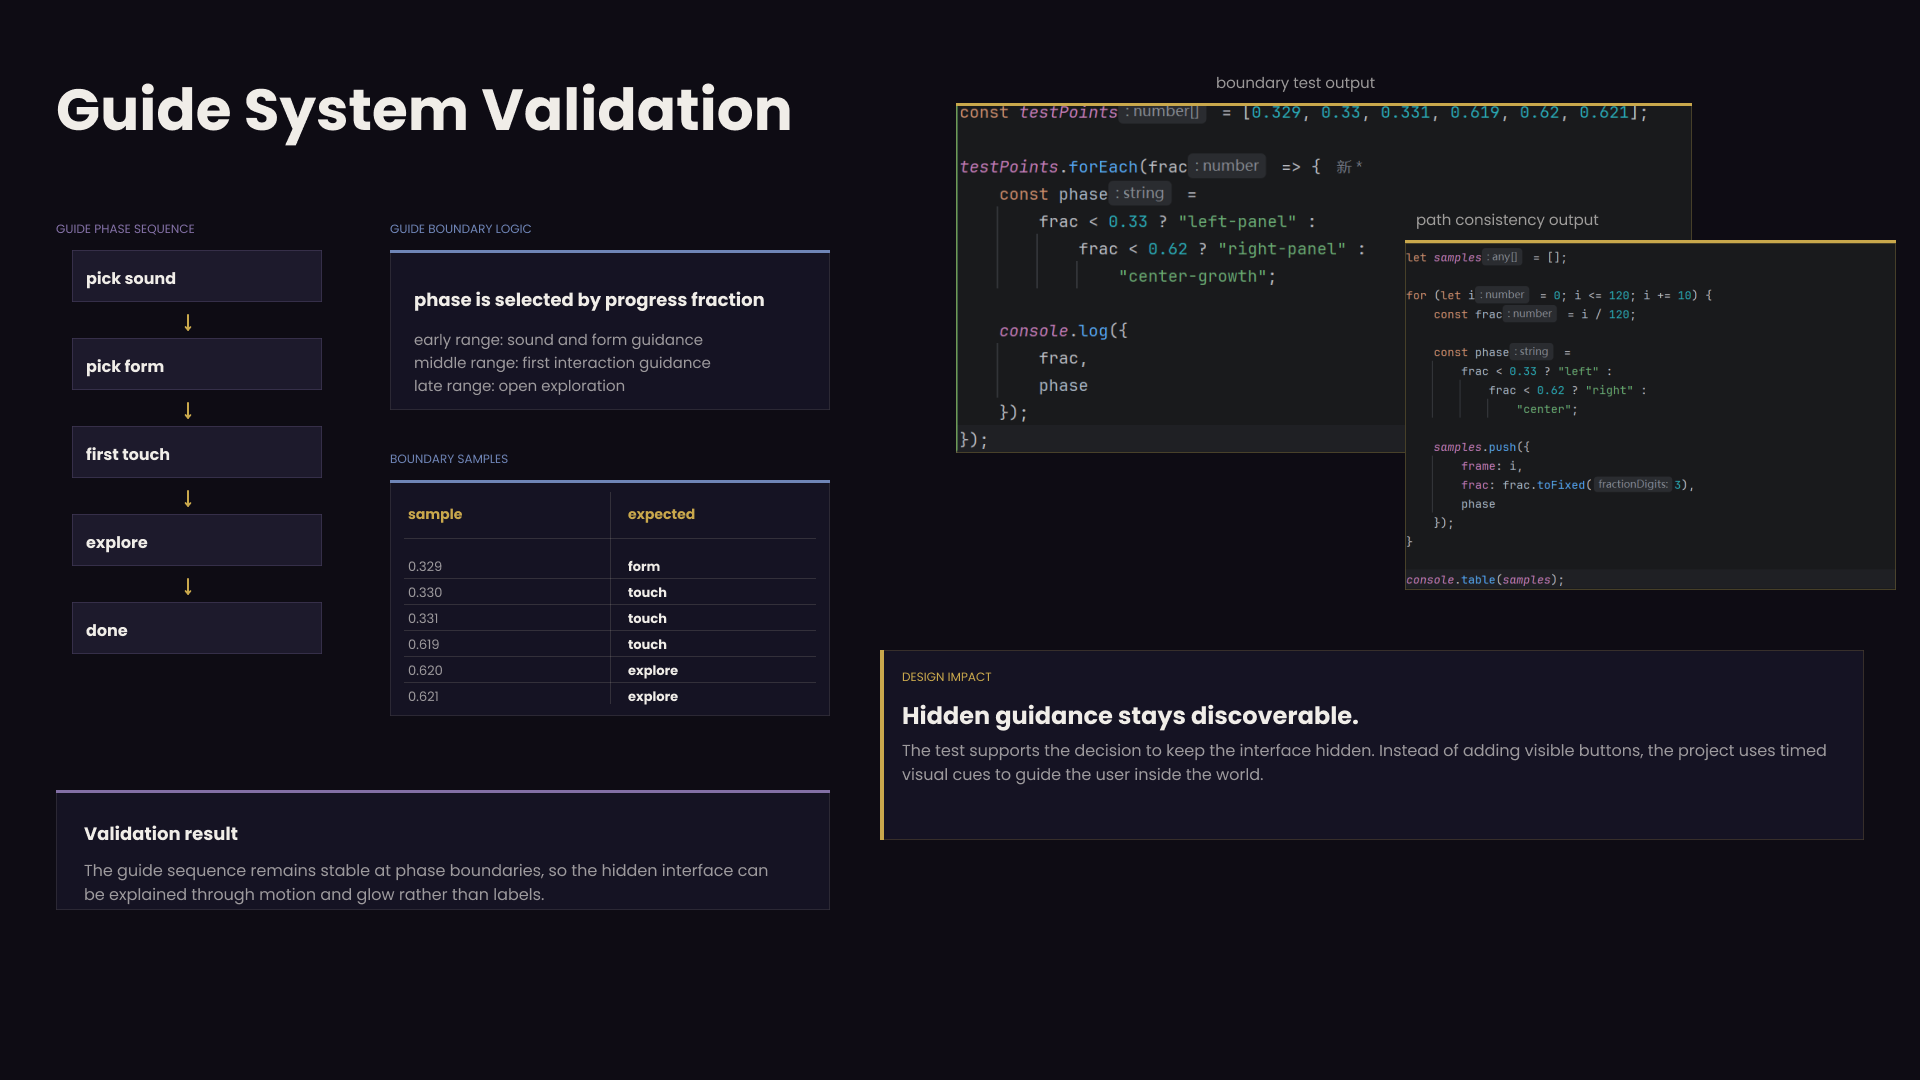The image size is (1920, 1080).
Task: Click the arrow below pick sound
Action: point(188,322)
